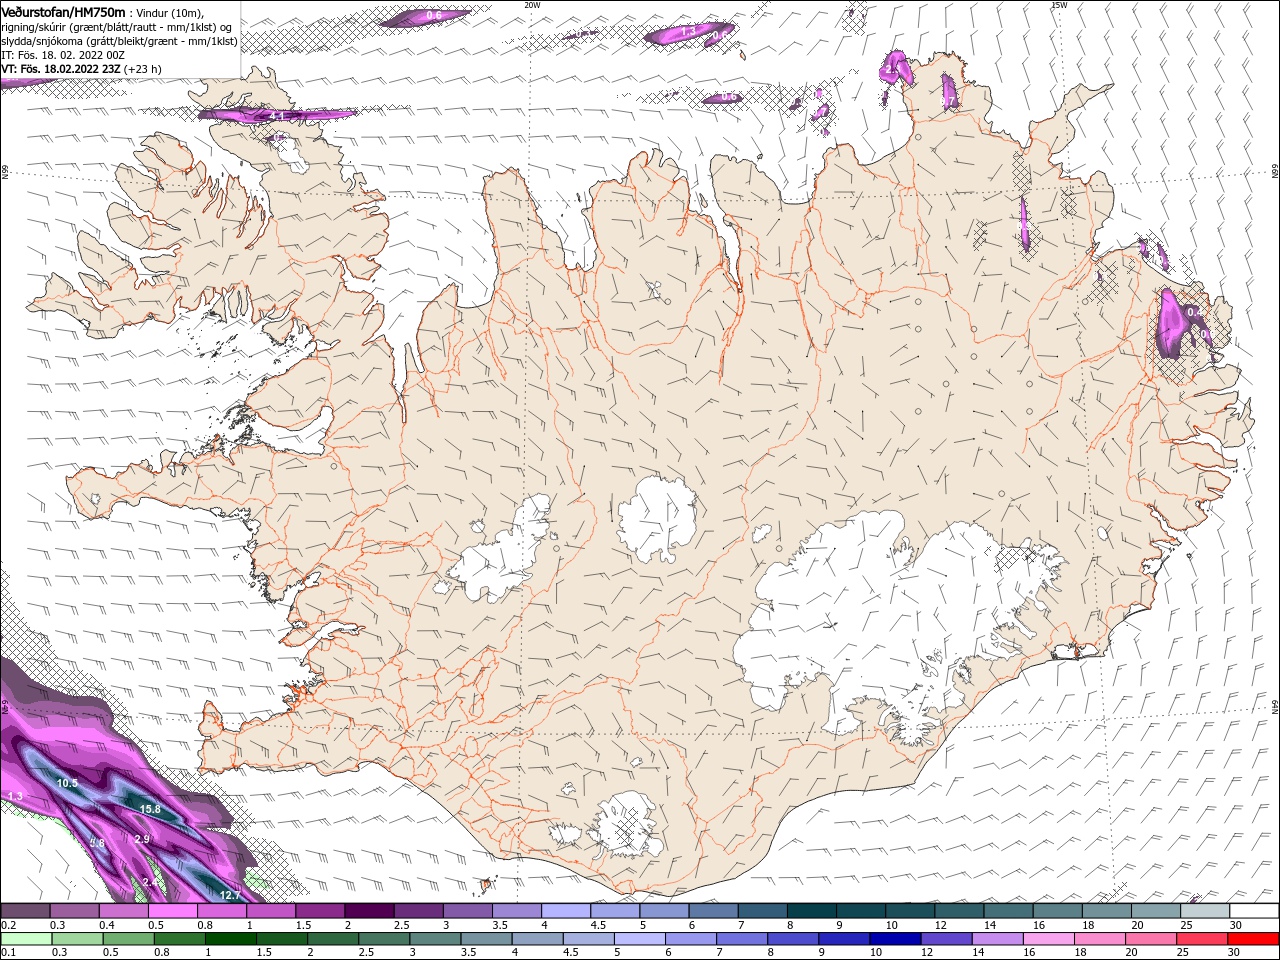
Task: Pick lower legend swatch between 10 and 12
Action: [x=895, y=939]
